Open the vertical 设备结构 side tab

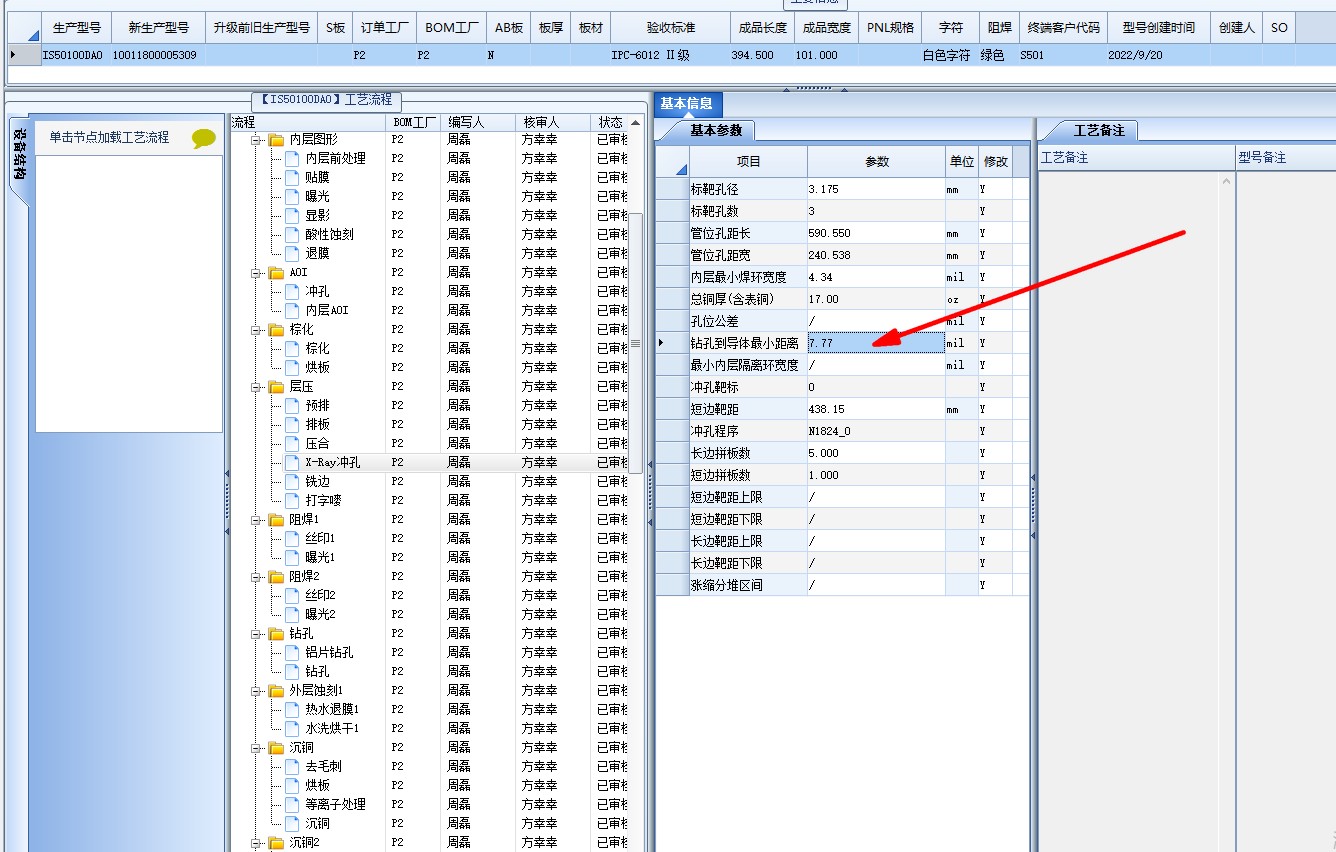pyautogui.click(x=19, y=158)
